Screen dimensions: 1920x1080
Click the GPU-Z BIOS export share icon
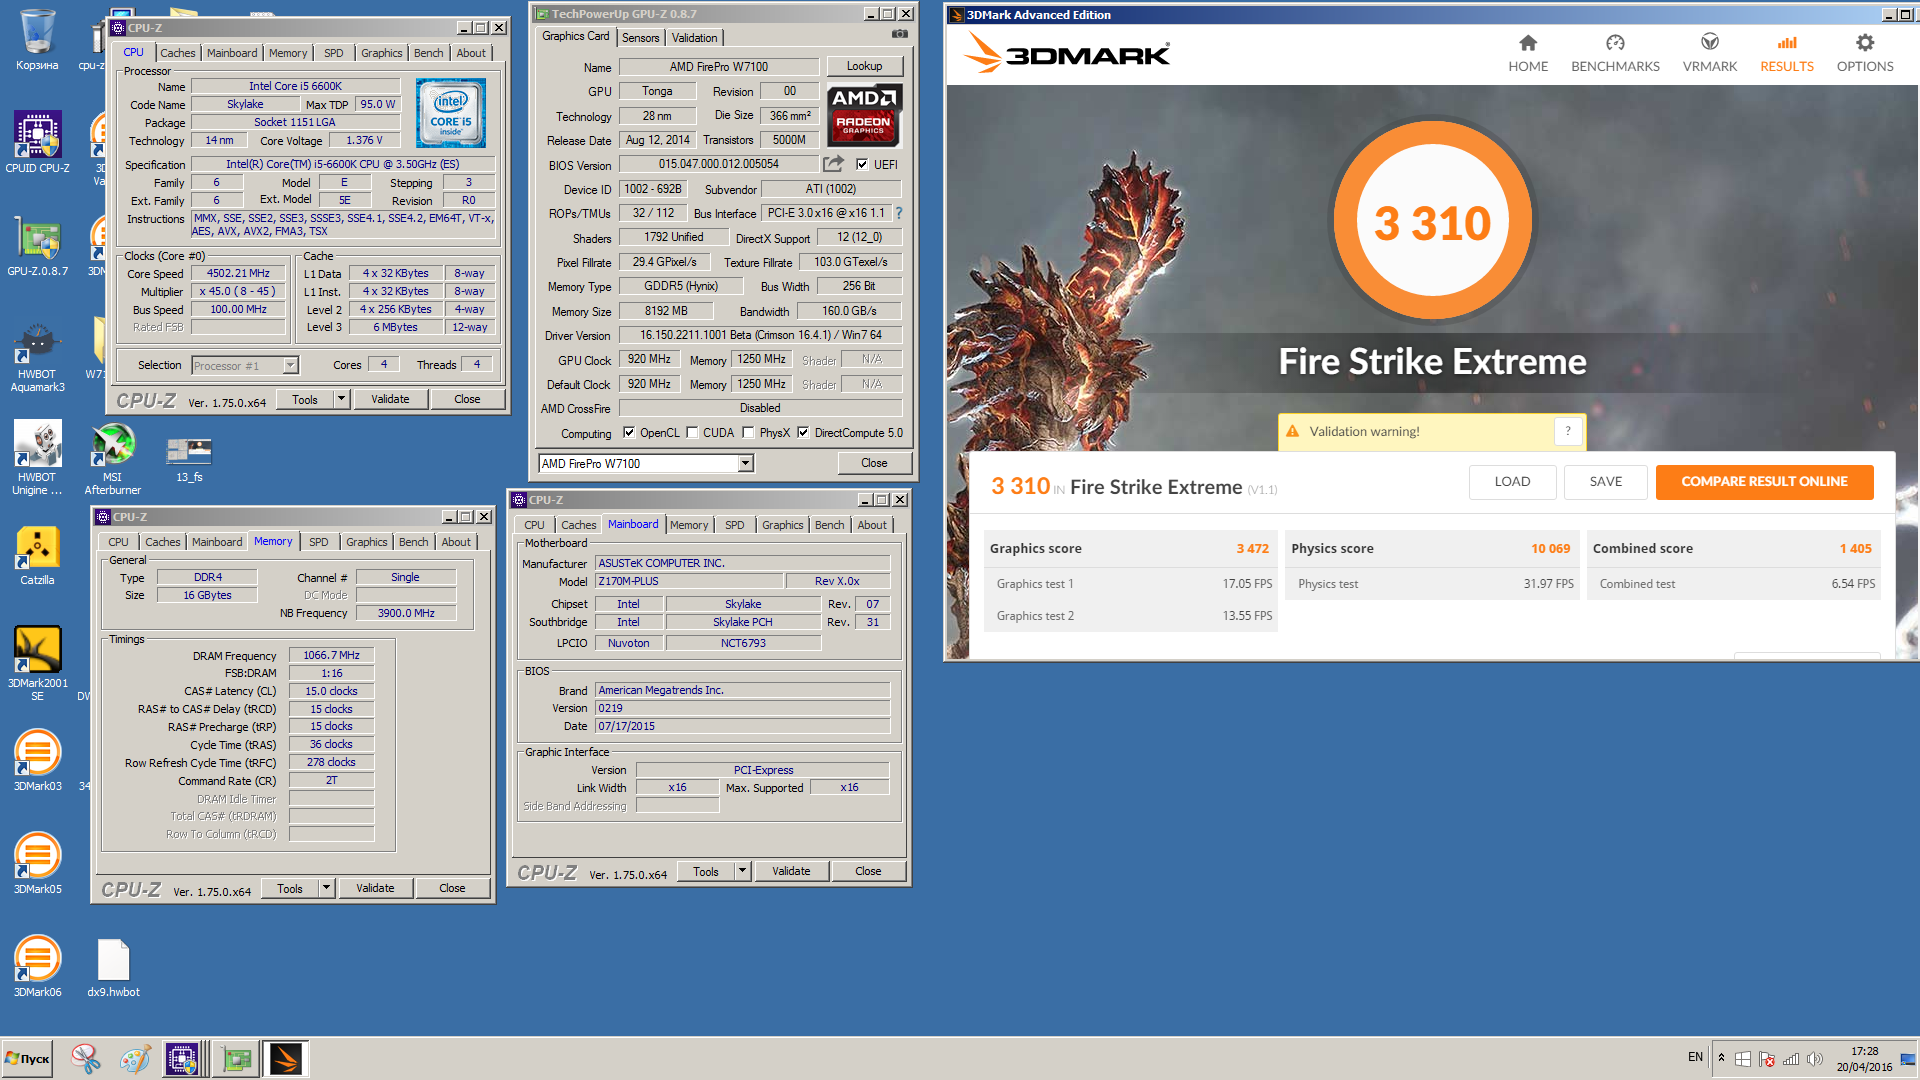(833, 163)
